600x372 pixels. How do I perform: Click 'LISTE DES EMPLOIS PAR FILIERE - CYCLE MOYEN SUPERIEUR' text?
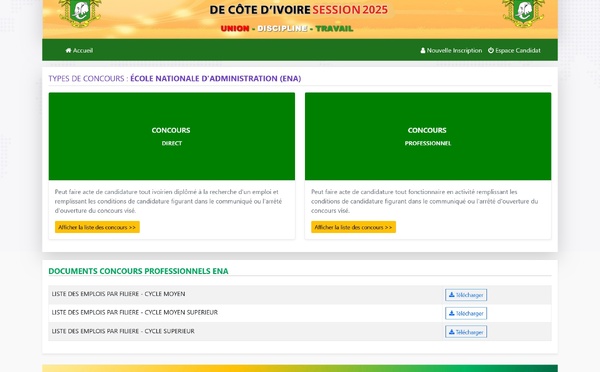(135, 312)
